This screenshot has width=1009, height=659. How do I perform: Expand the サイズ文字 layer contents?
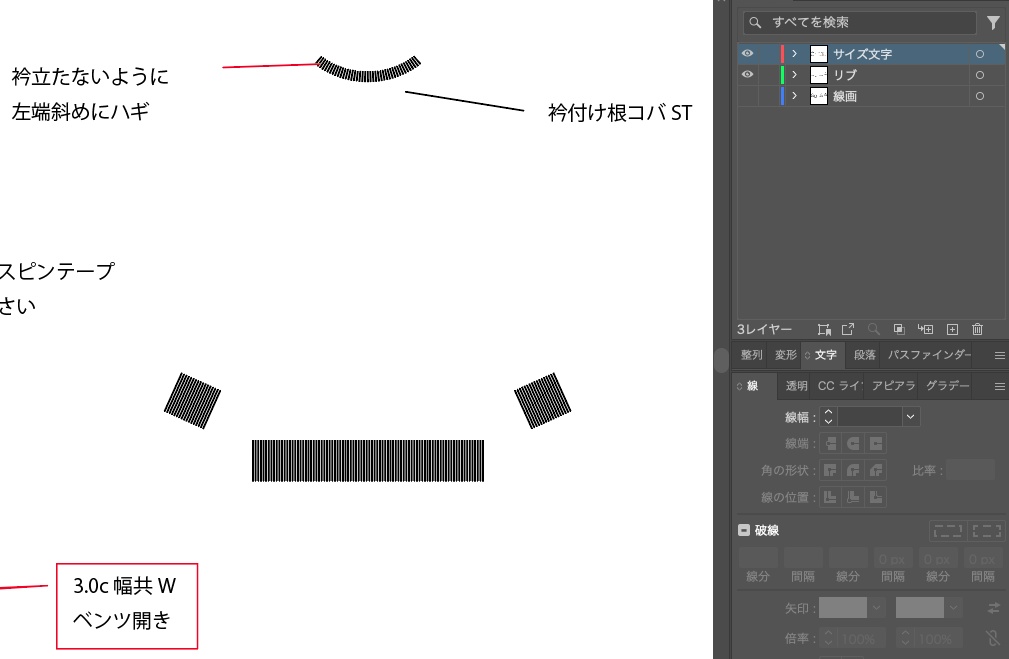pyautogui.click(x=793, y=54)
